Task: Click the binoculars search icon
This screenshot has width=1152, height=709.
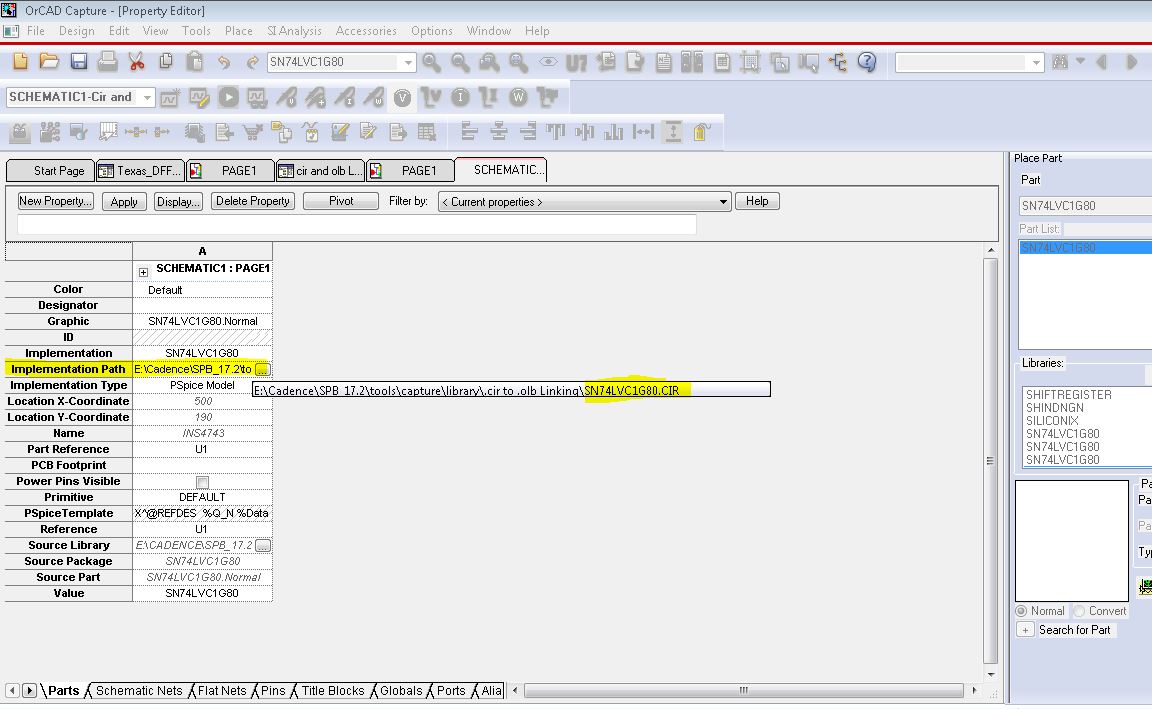Action: coord(1059,62)
